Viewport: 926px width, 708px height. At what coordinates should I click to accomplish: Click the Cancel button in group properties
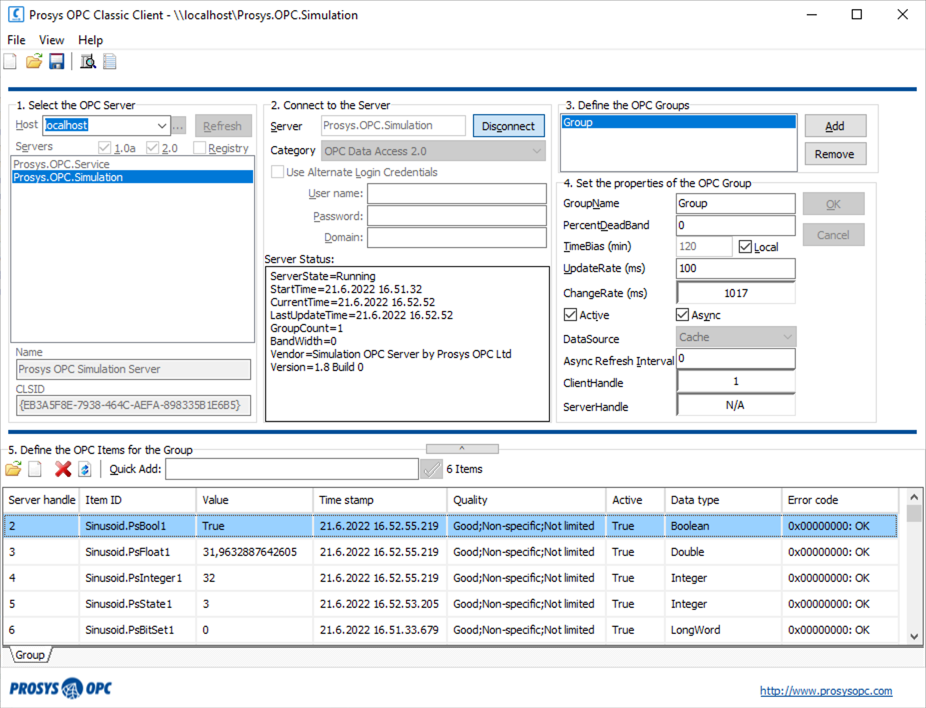coord(833,235)
